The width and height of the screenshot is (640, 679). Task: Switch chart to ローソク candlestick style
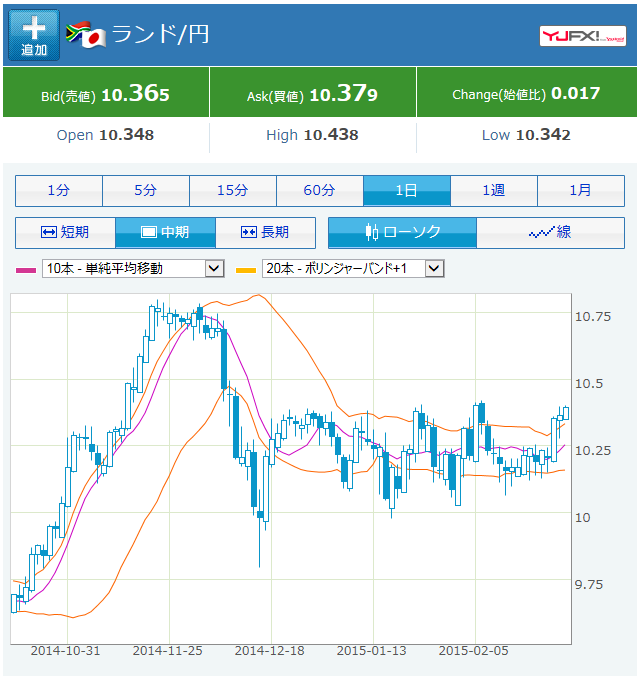tap(403, 232)
